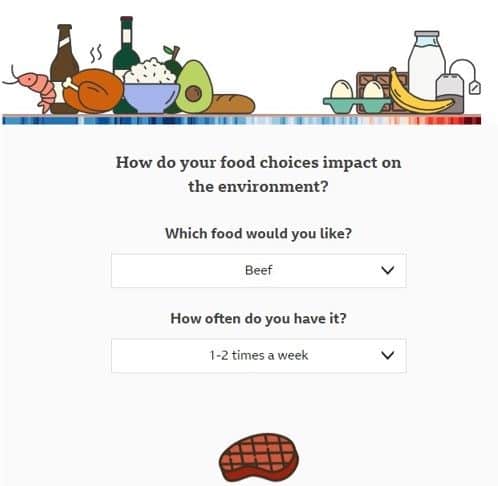Click the grilled beef steak icon

tap(259, 457)
